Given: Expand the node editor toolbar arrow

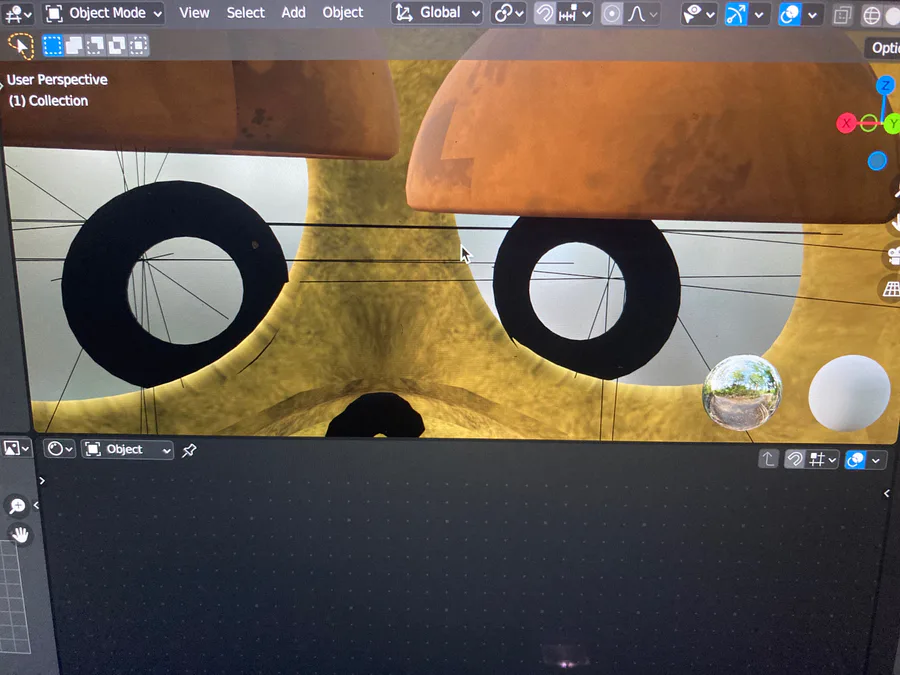Looking at the screenshot, I should point(42,480).
